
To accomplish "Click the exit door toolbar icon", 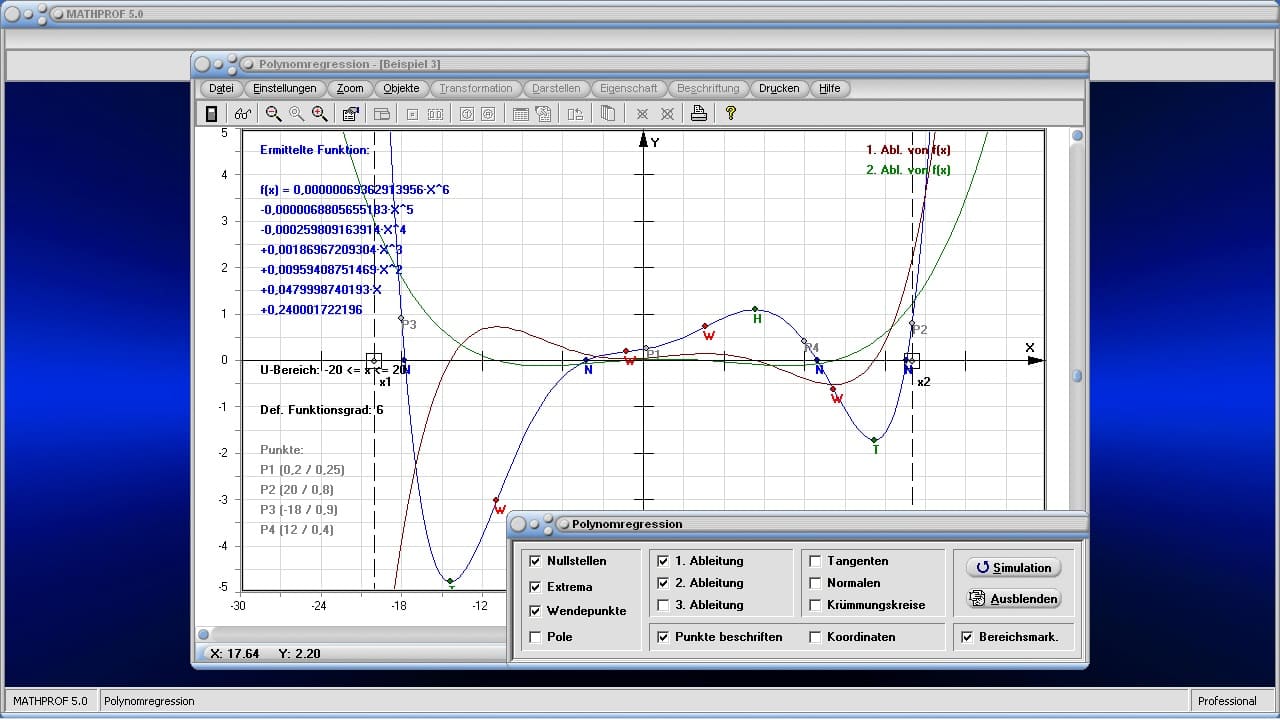I will [x=211, y=114].
